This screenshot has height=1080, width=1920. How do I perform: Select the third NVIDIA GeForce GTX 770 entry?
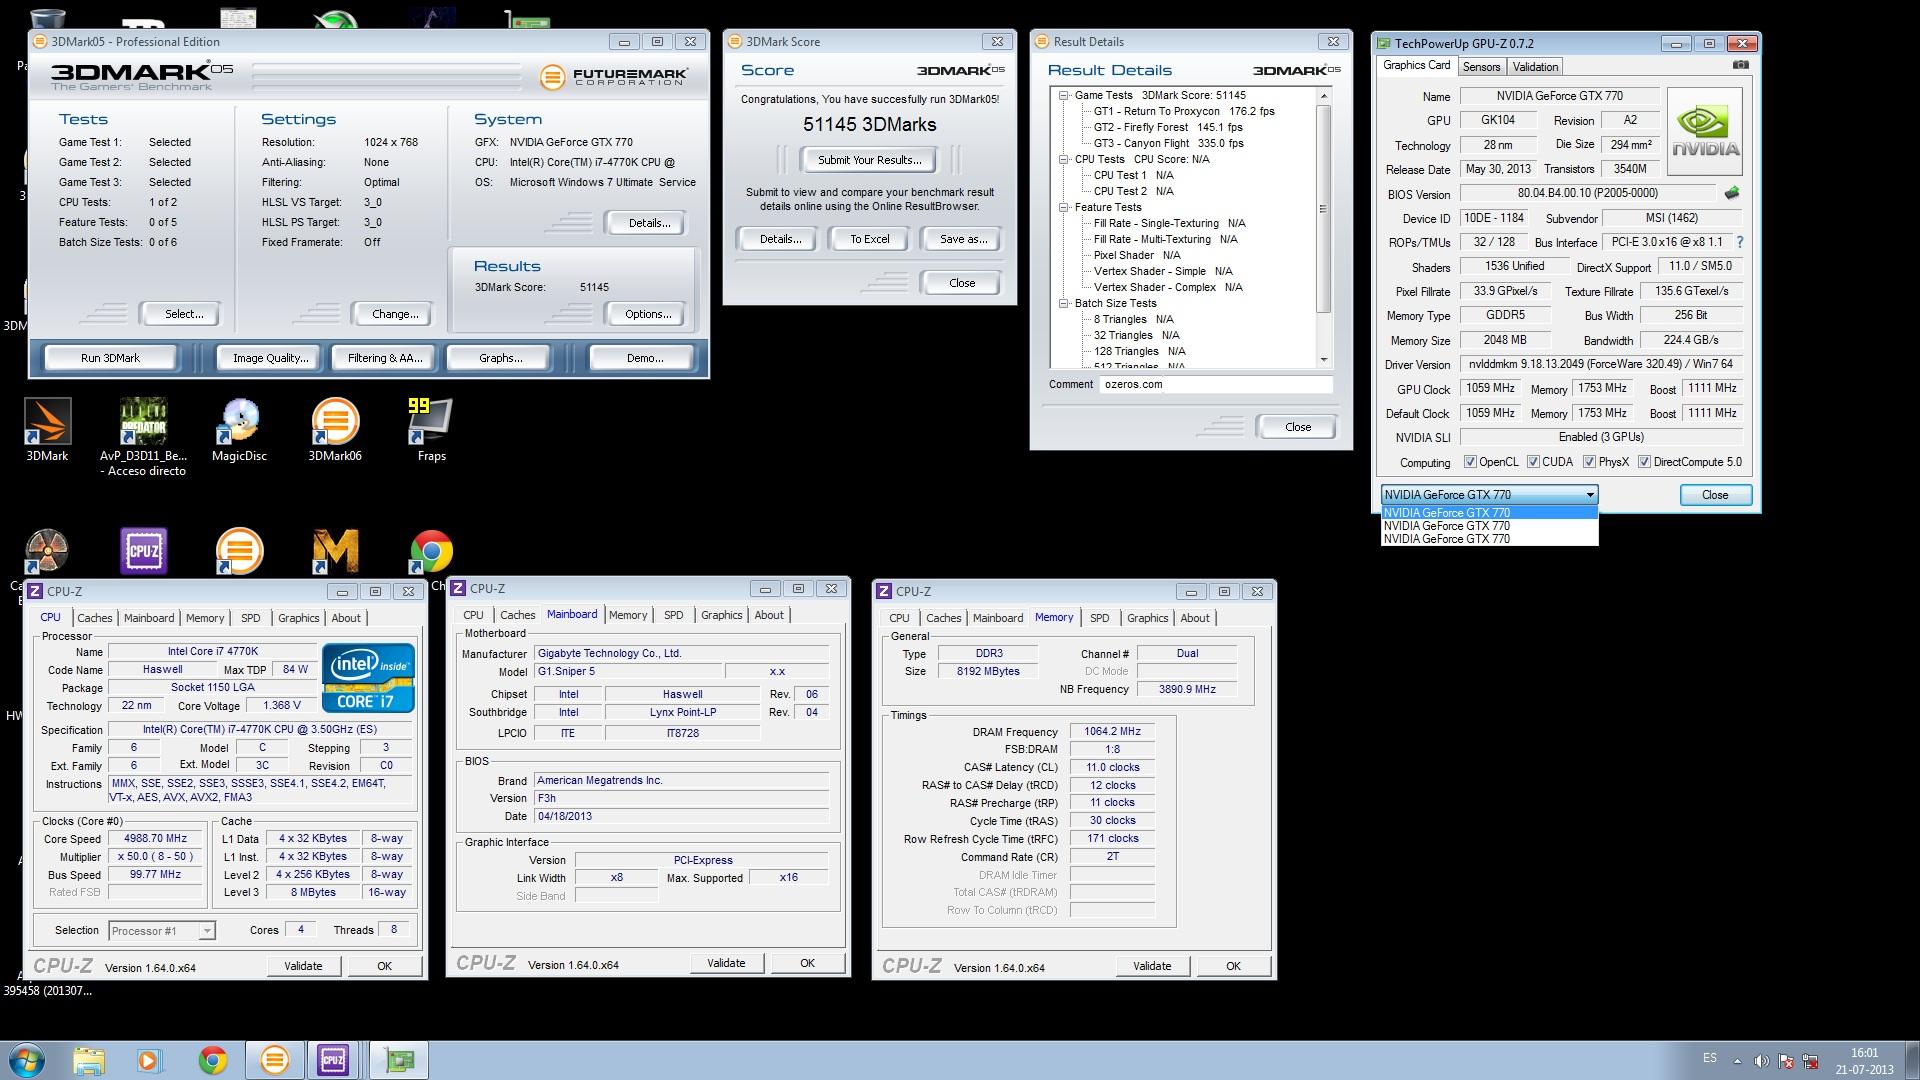(x=1489, y=539)
